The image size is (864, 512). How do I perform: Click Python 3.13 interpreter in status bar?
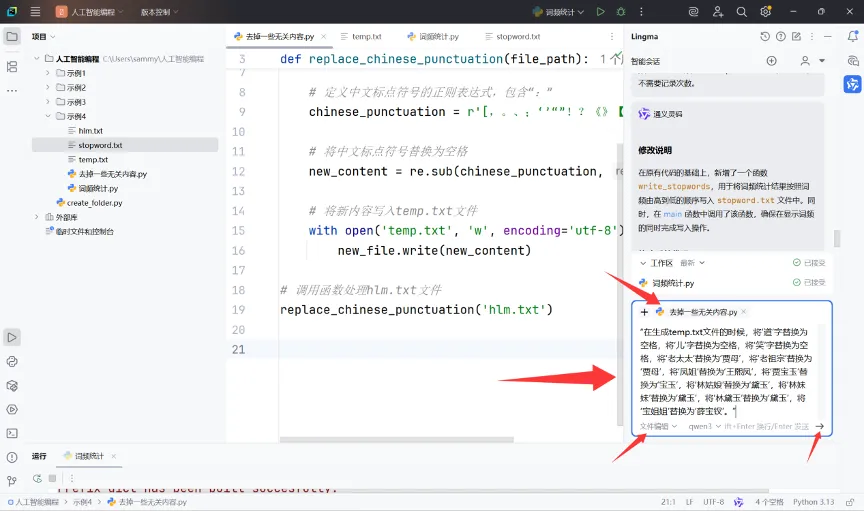click(813, 502)
